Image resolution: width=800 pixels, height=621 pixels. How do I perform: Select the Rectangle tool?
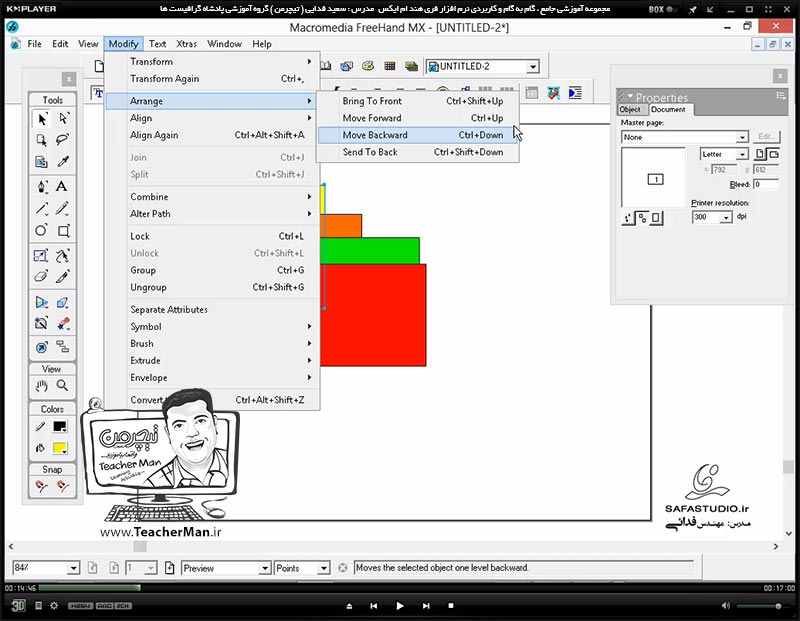coord(63,231)
